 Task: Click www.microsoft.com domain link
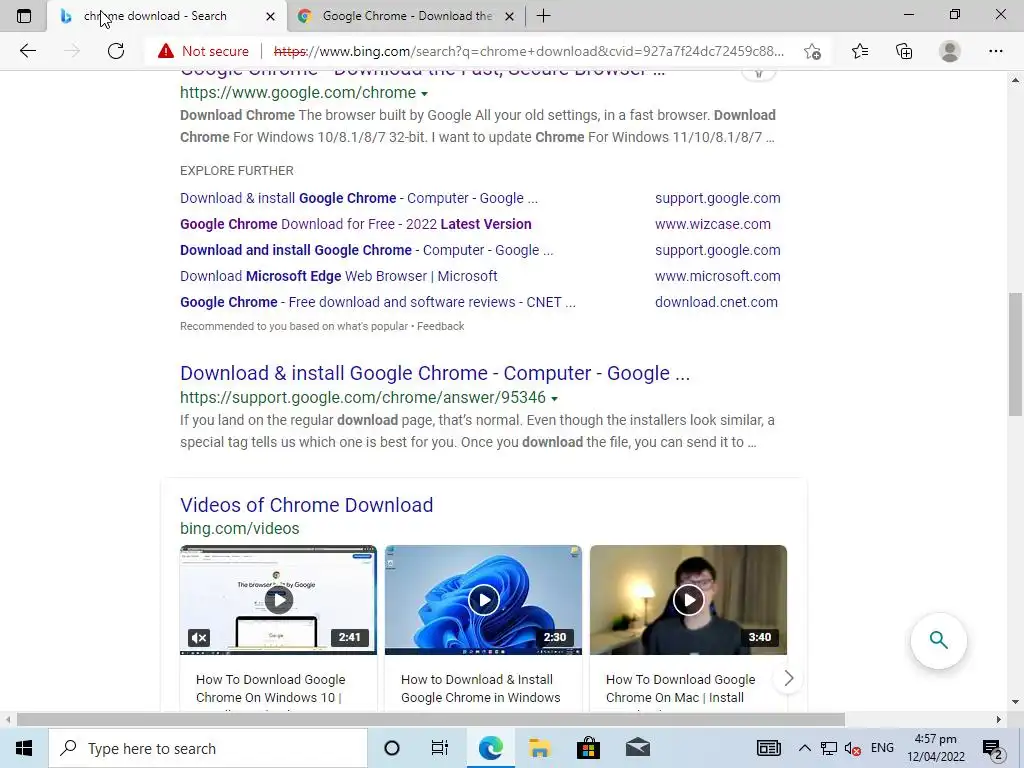pyautogui.click(x=718, y=276)
